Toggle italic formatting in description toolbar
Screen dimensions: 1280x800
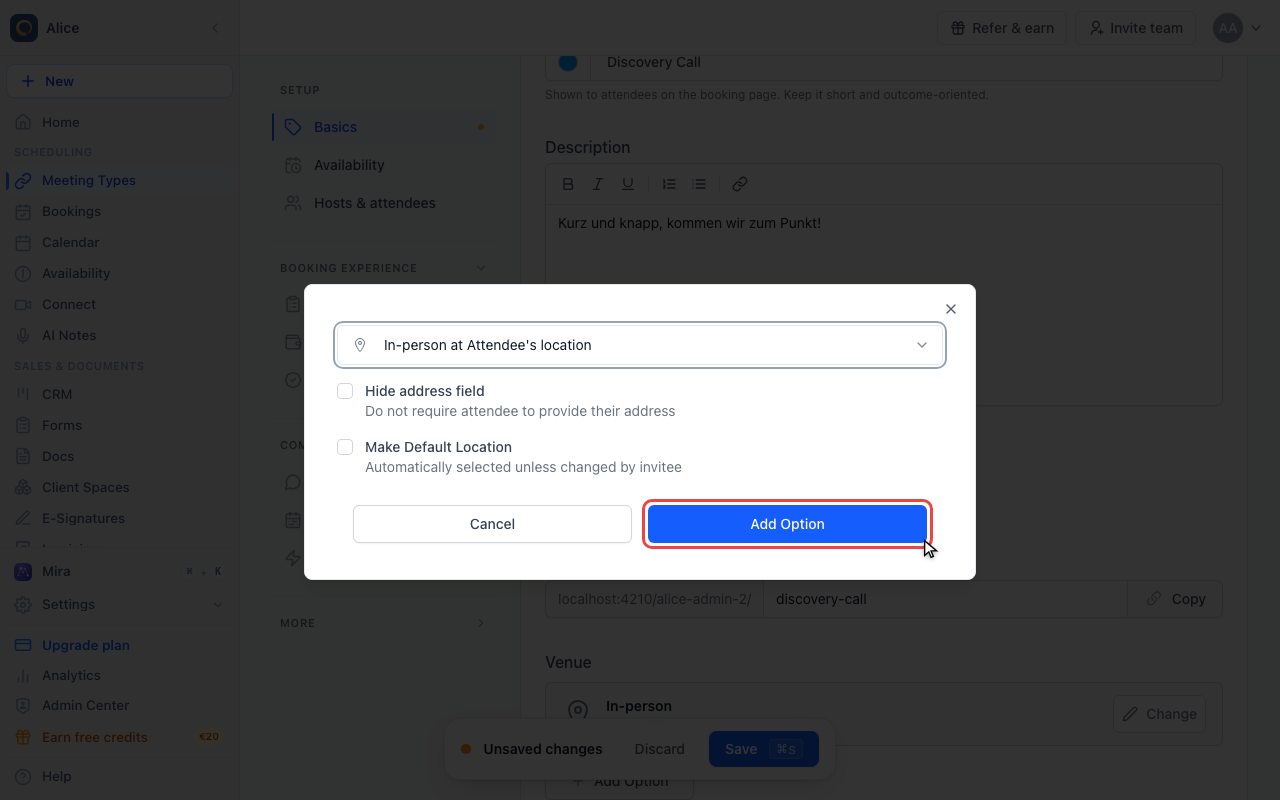pyautogui.click(x=598, y=184)
